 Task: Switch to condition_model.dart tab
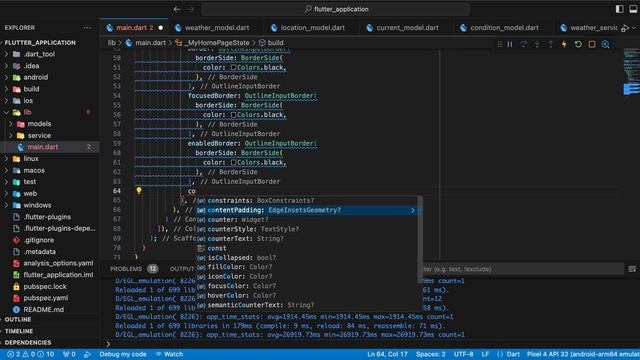(504, 28)
